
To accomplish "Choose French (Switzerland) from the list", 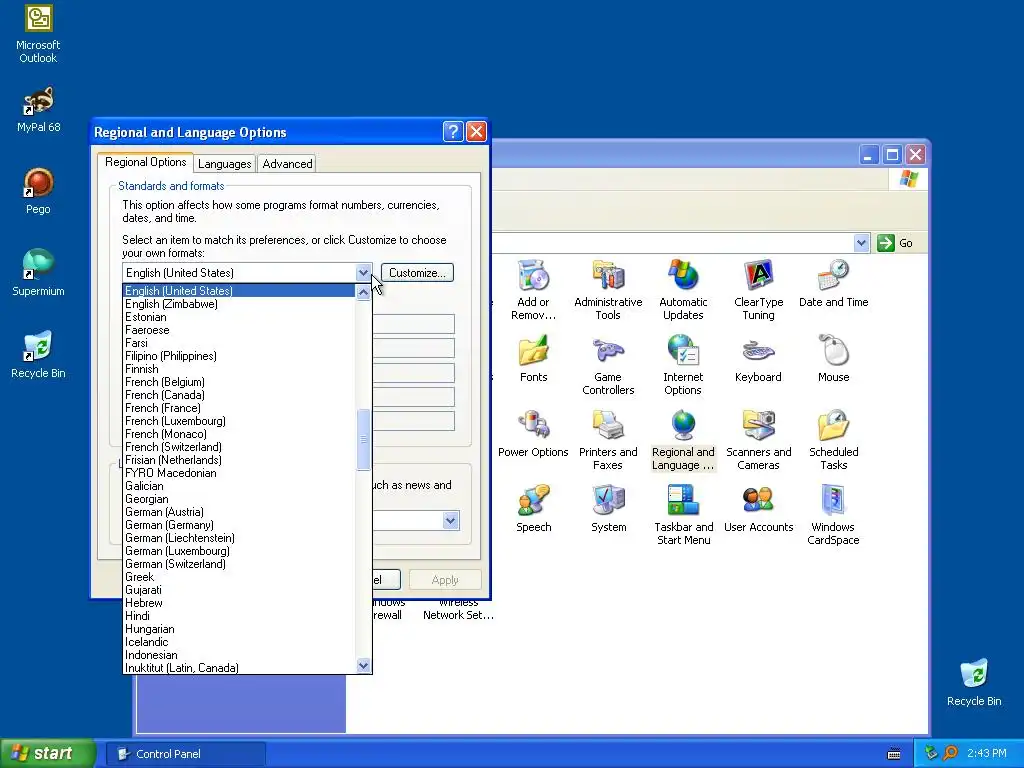I will click(239, 447).
